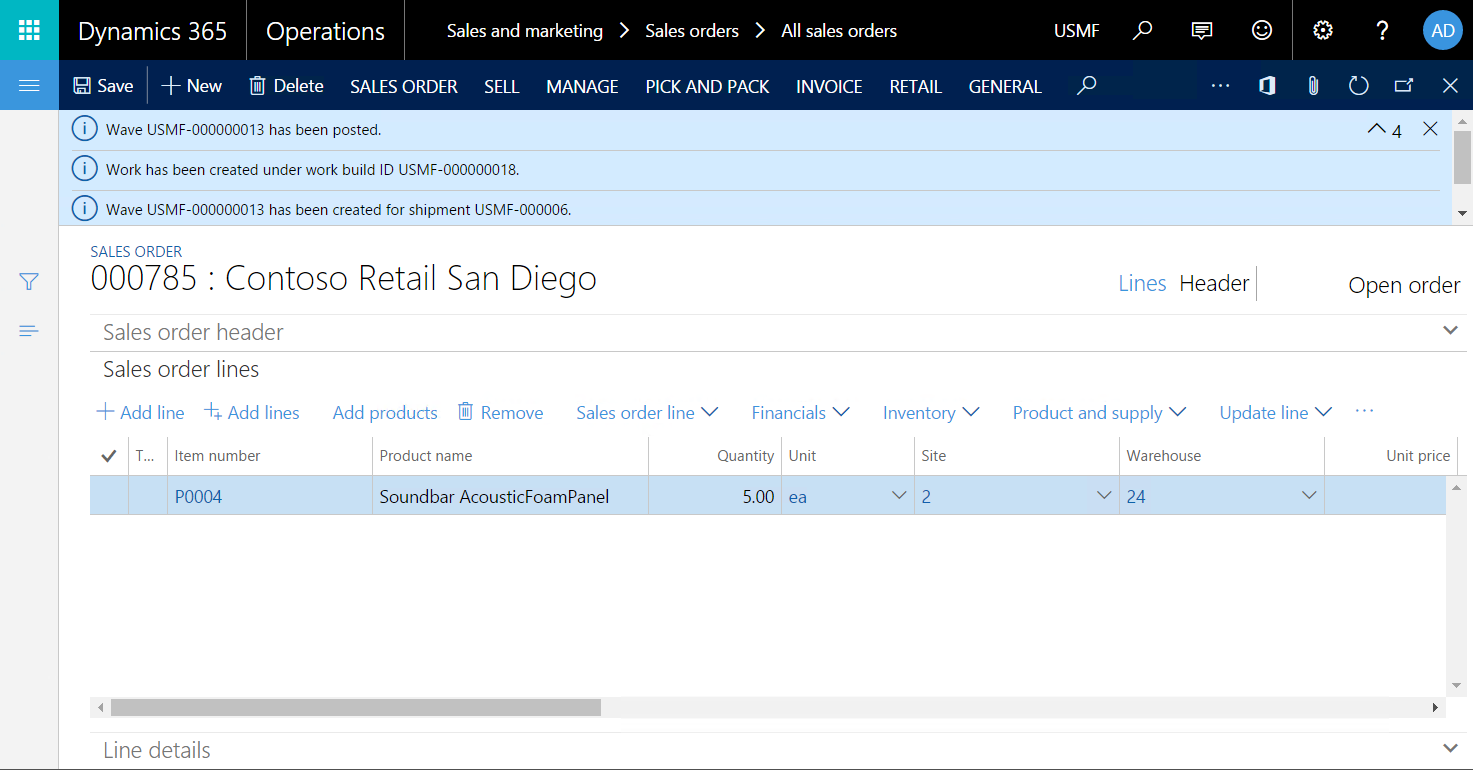This screenshot has width=1473, height=770.
Task: Collapse the message list showing 4
Action: 1385,130
